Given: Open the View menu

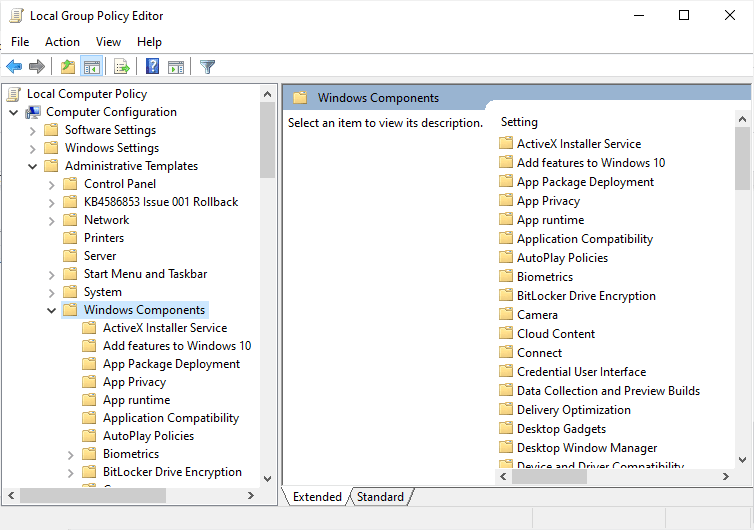Looking at the screenshot, I should (108, 42).
